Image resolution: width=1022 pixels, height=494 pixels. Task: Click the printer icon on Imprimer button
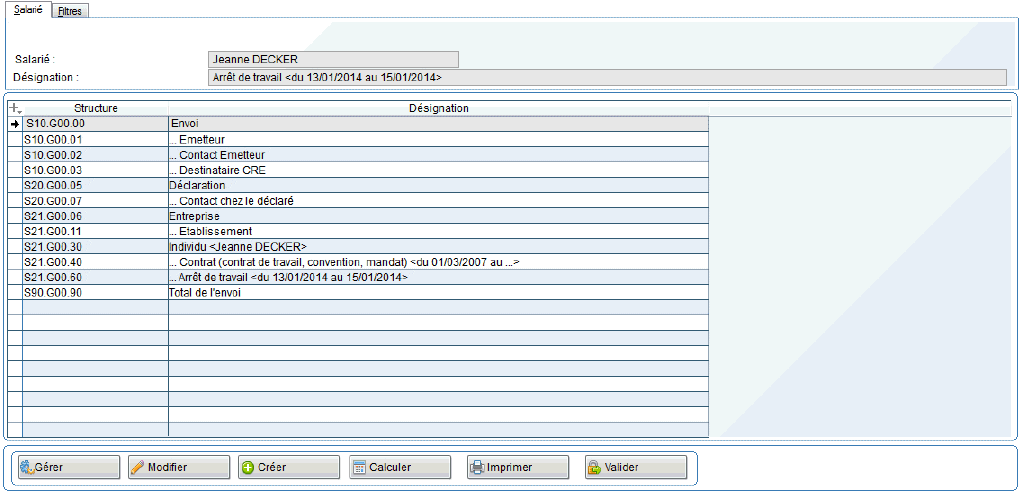click(477, 467)
